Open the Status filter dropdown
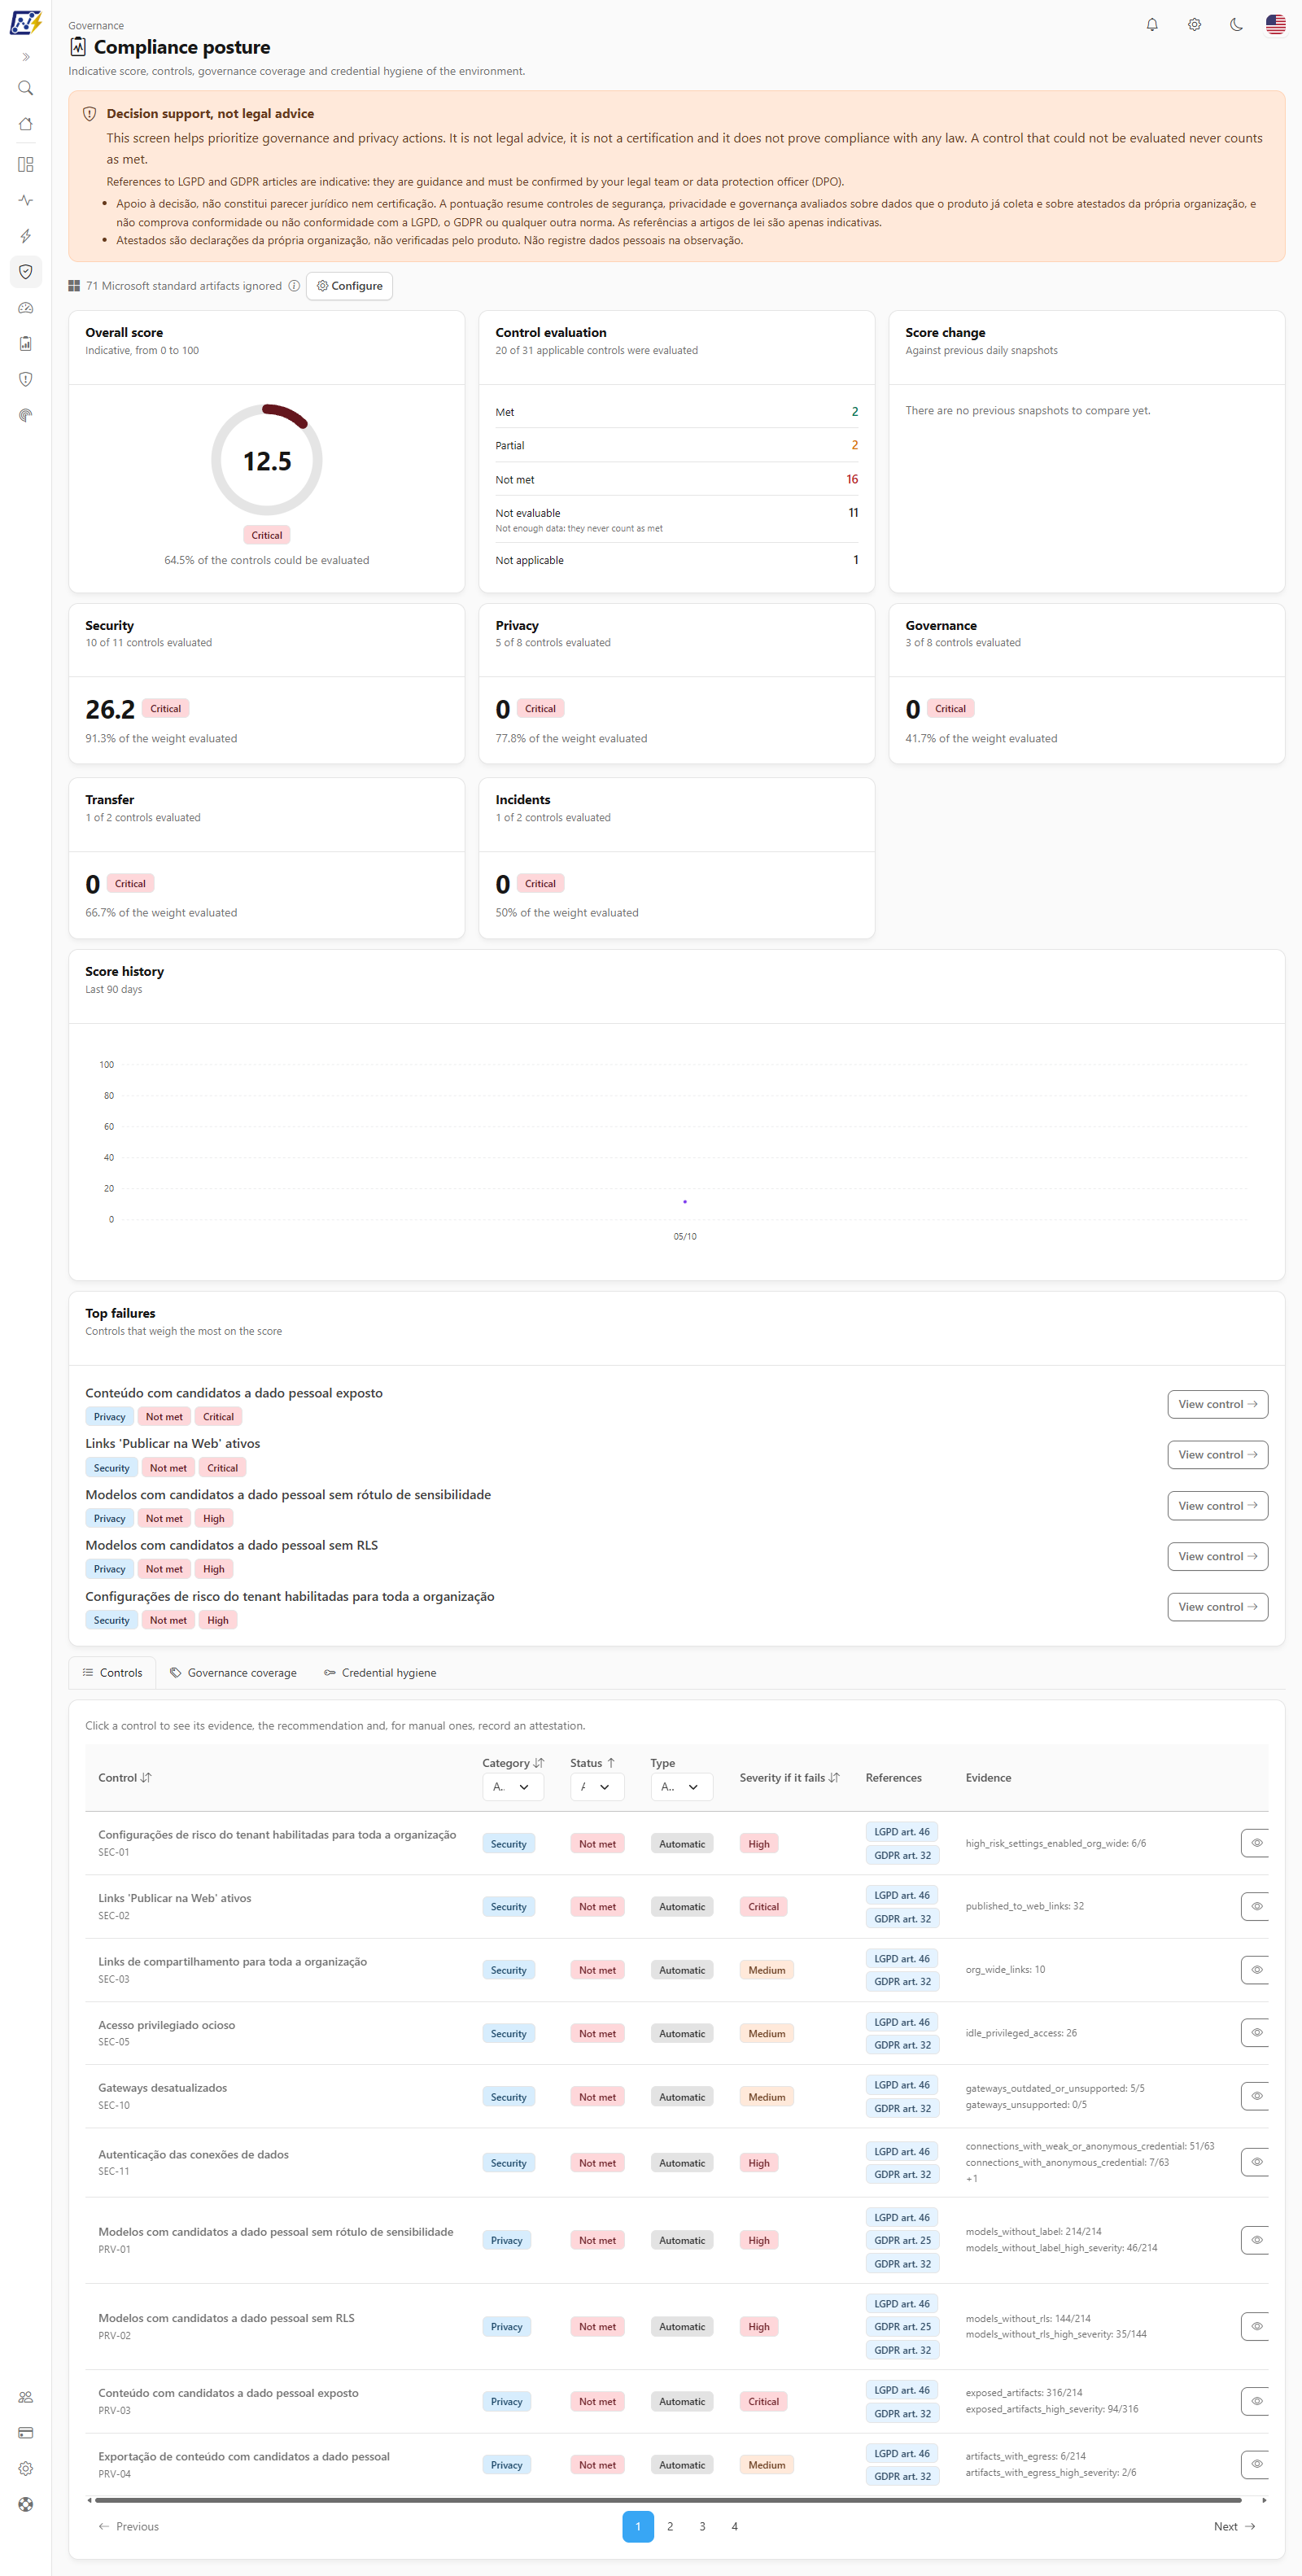This screenshot has width=1302, height=2576. 597,1787
